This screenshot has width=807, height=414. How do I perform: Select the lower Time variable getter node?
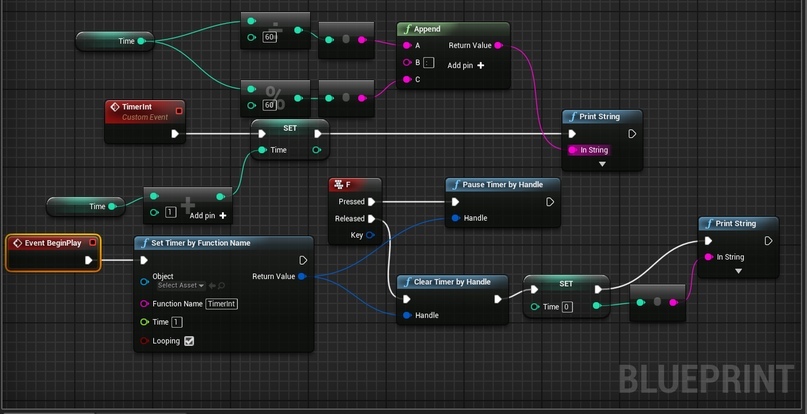pos(85,206)
